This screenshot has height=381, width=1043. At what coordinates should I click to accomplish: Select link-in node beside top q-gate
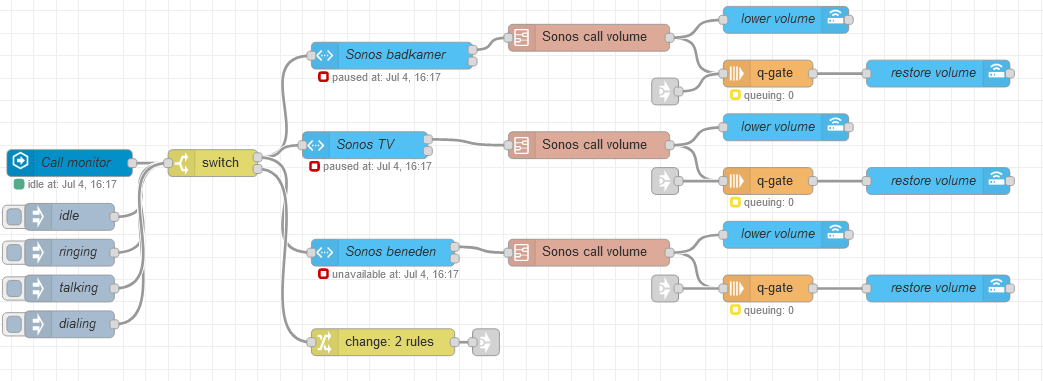pos(665,91)
